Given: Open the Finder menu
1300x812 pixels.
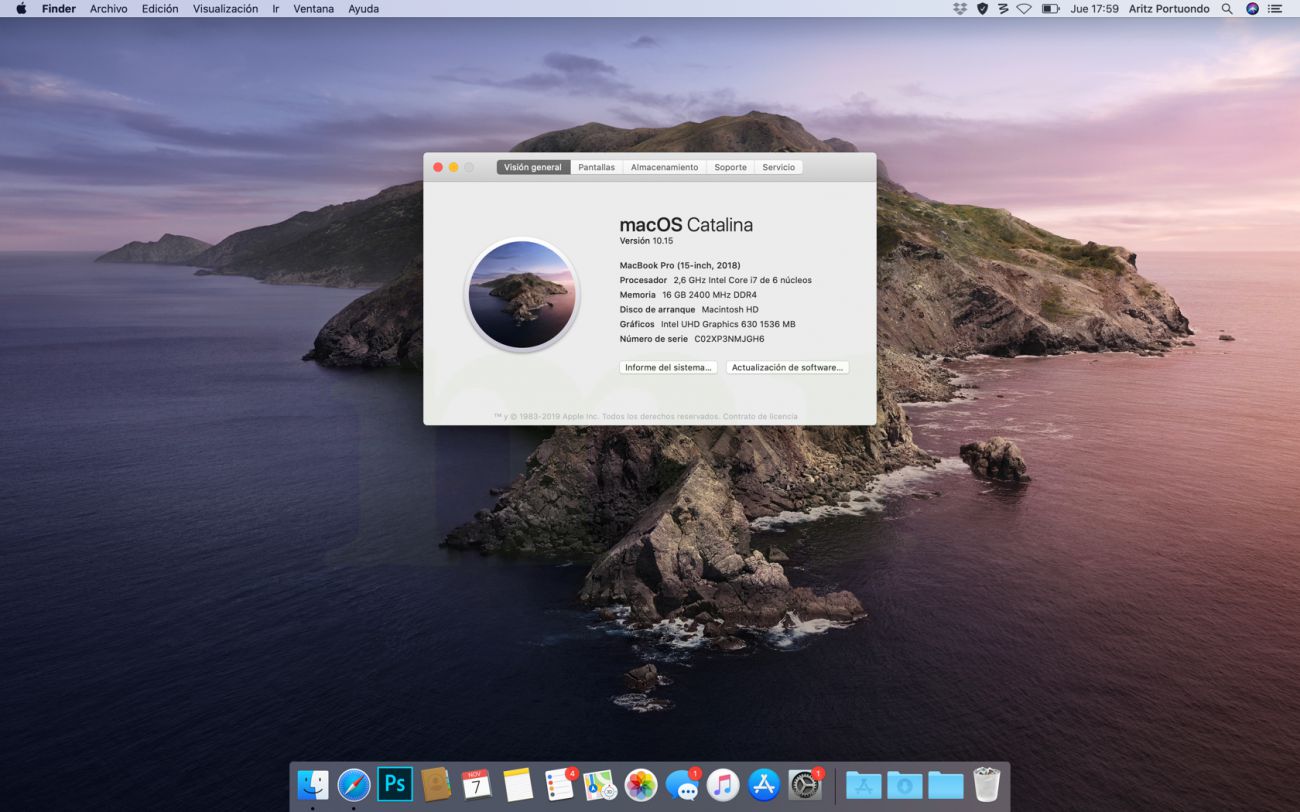Looking at the screenshot, I should coord(59,9).
